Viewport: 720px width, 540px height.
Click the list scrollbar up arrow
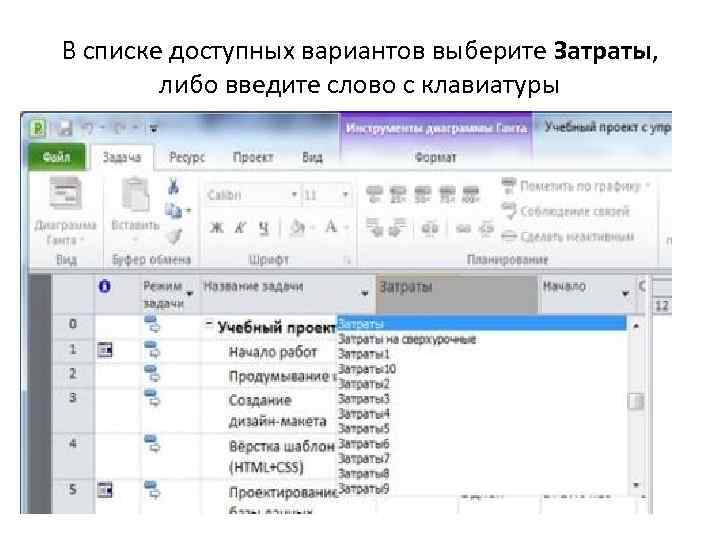(x=636, y=326)
